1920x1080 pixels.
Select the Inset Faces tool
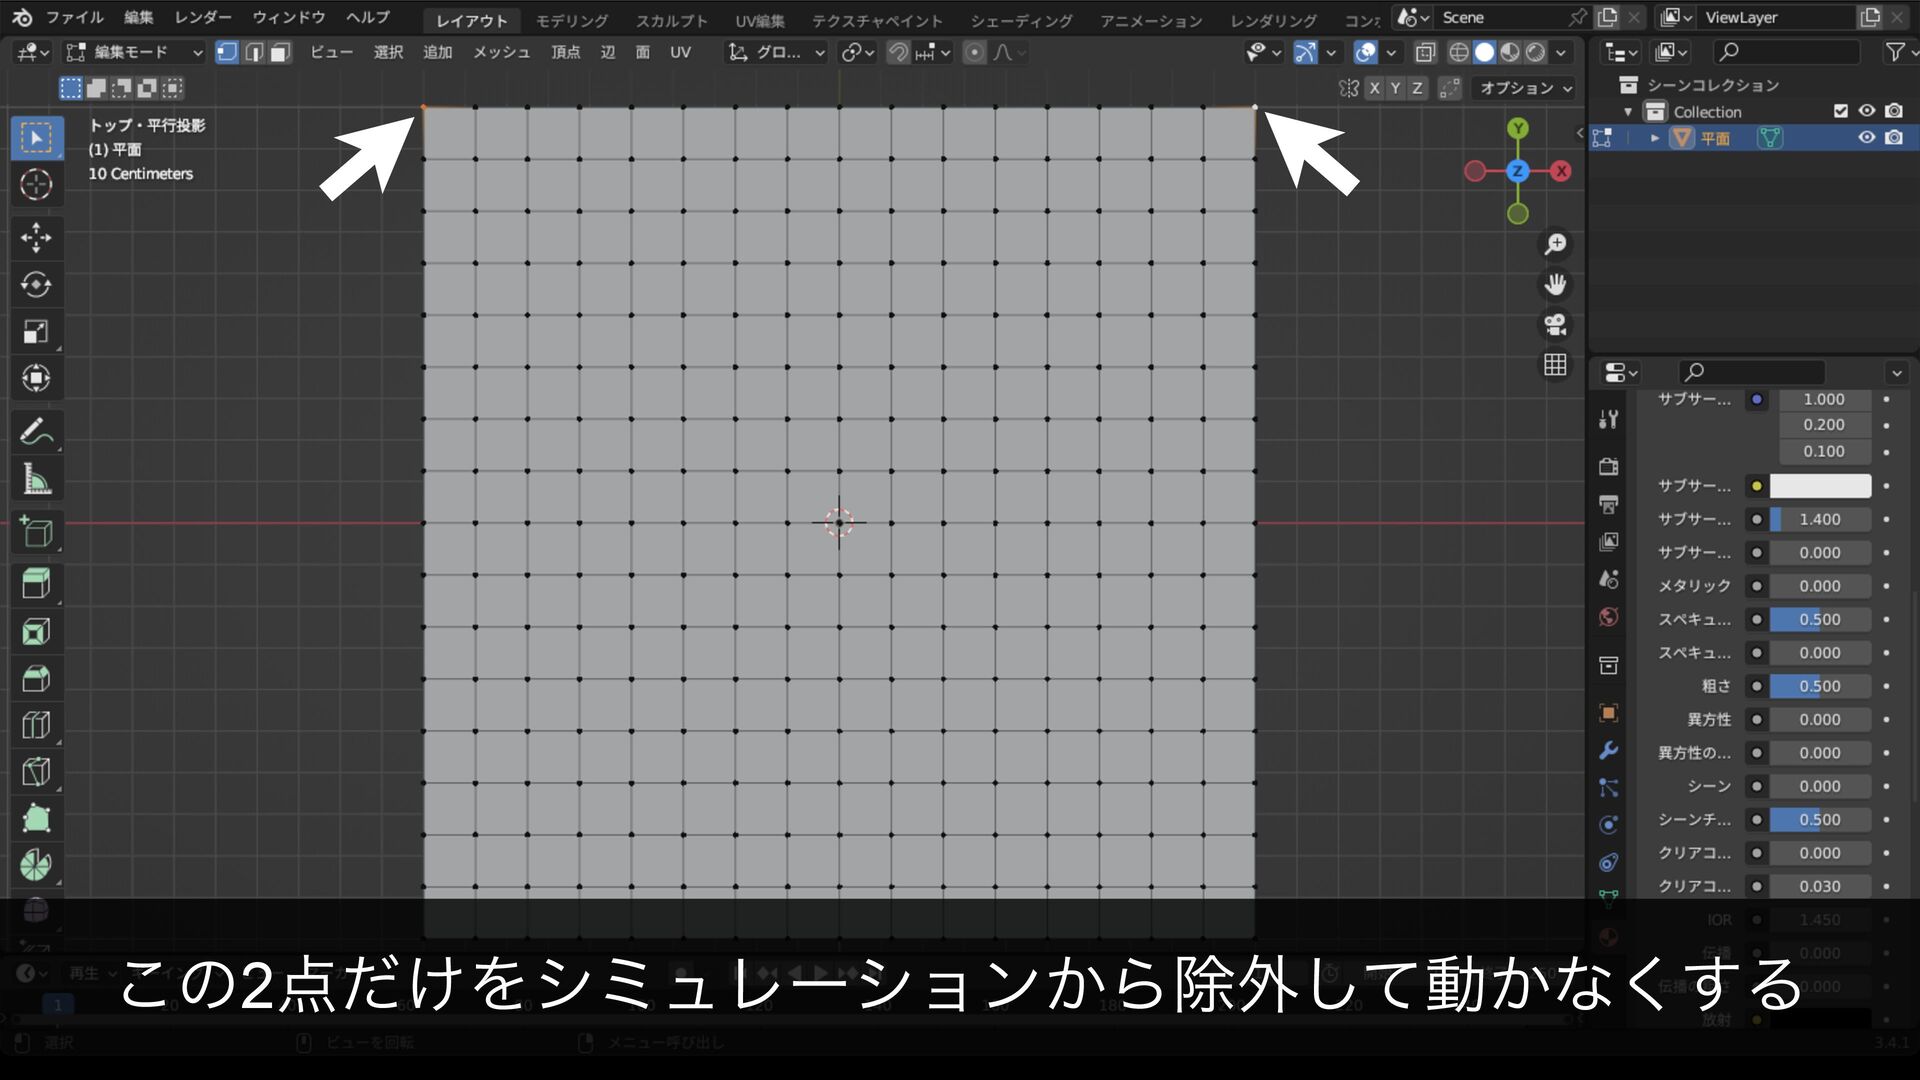pyautogui.click(x=37, y=631)
